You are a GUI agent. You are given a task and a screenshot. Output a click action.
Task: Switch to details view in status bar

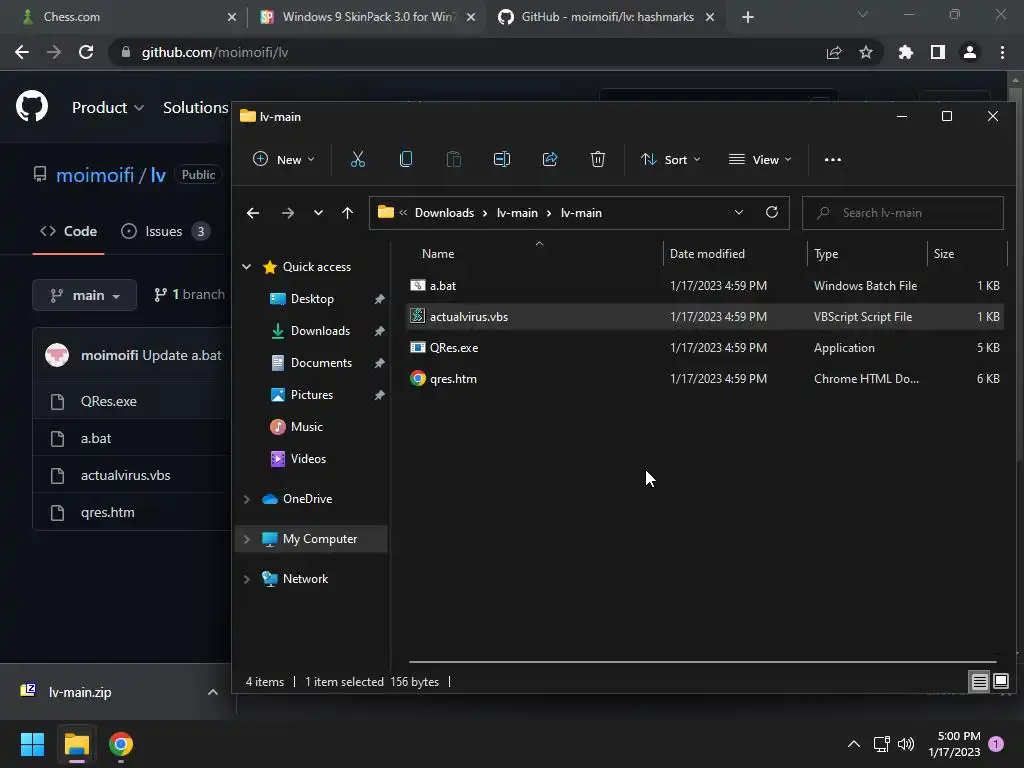tap(980, 682)
